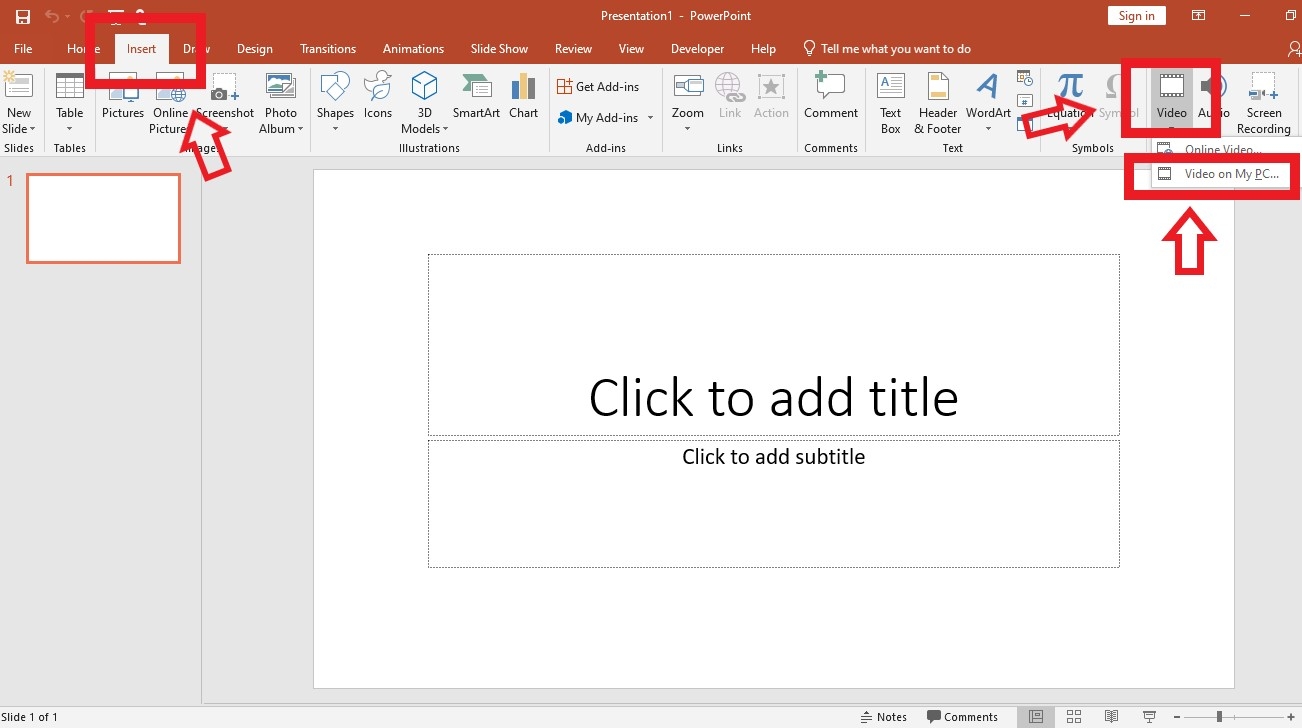
Task: Click the Sign in button
Action: tap(1136, 15)
